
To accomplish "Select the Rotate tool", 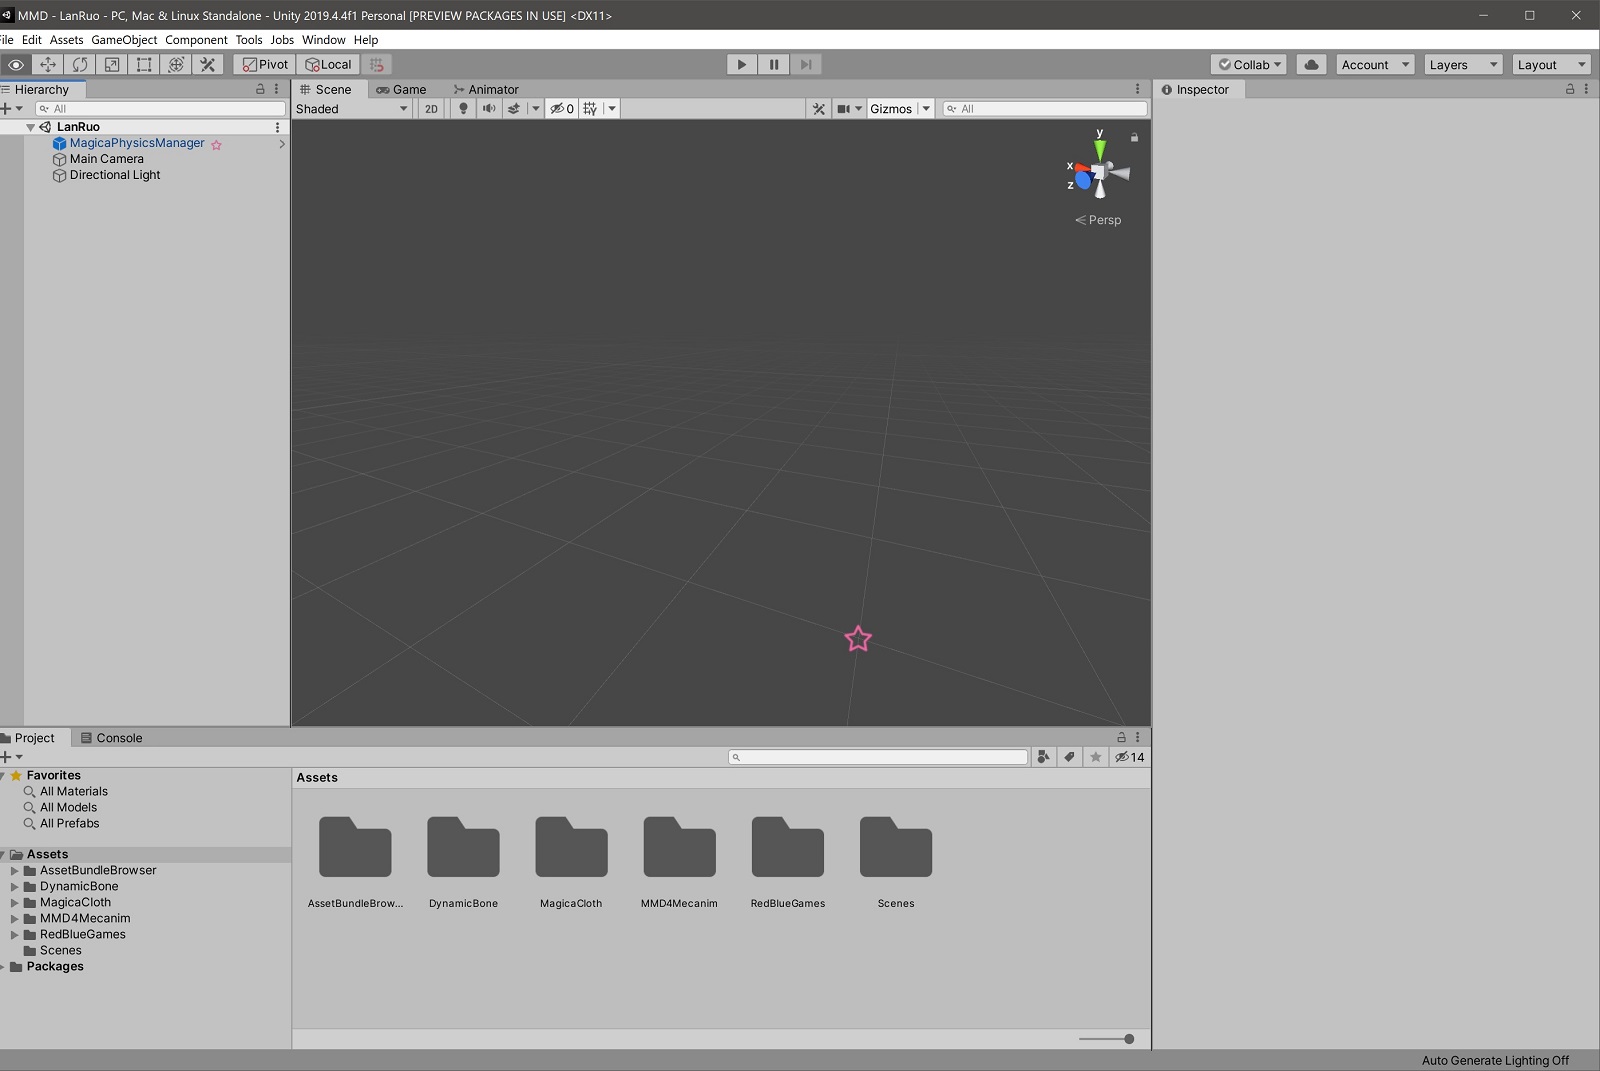I will (x=80, y=64).
